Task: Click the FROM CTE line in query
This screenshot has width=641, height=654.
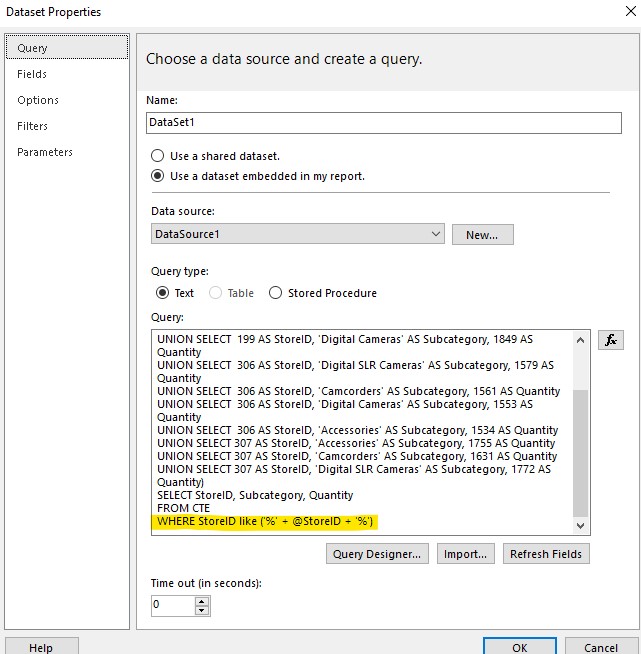Action: coord(184,508)
